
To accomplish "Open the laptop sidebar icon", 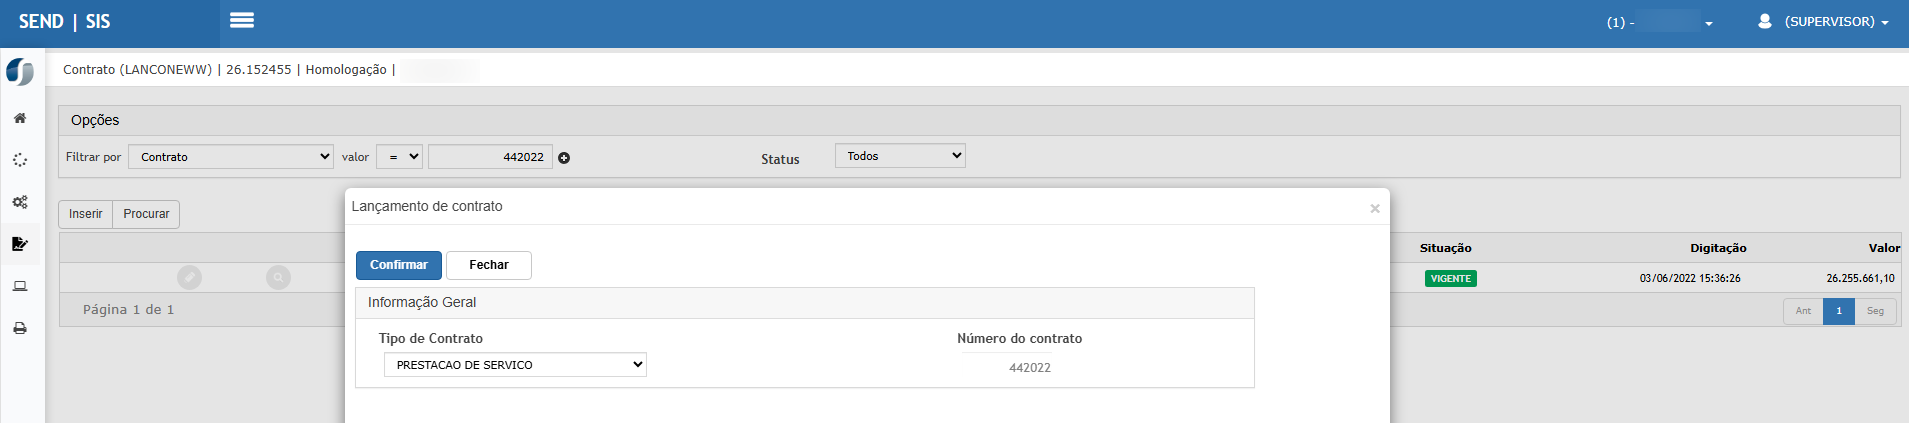I will click(x=20, y=286).
